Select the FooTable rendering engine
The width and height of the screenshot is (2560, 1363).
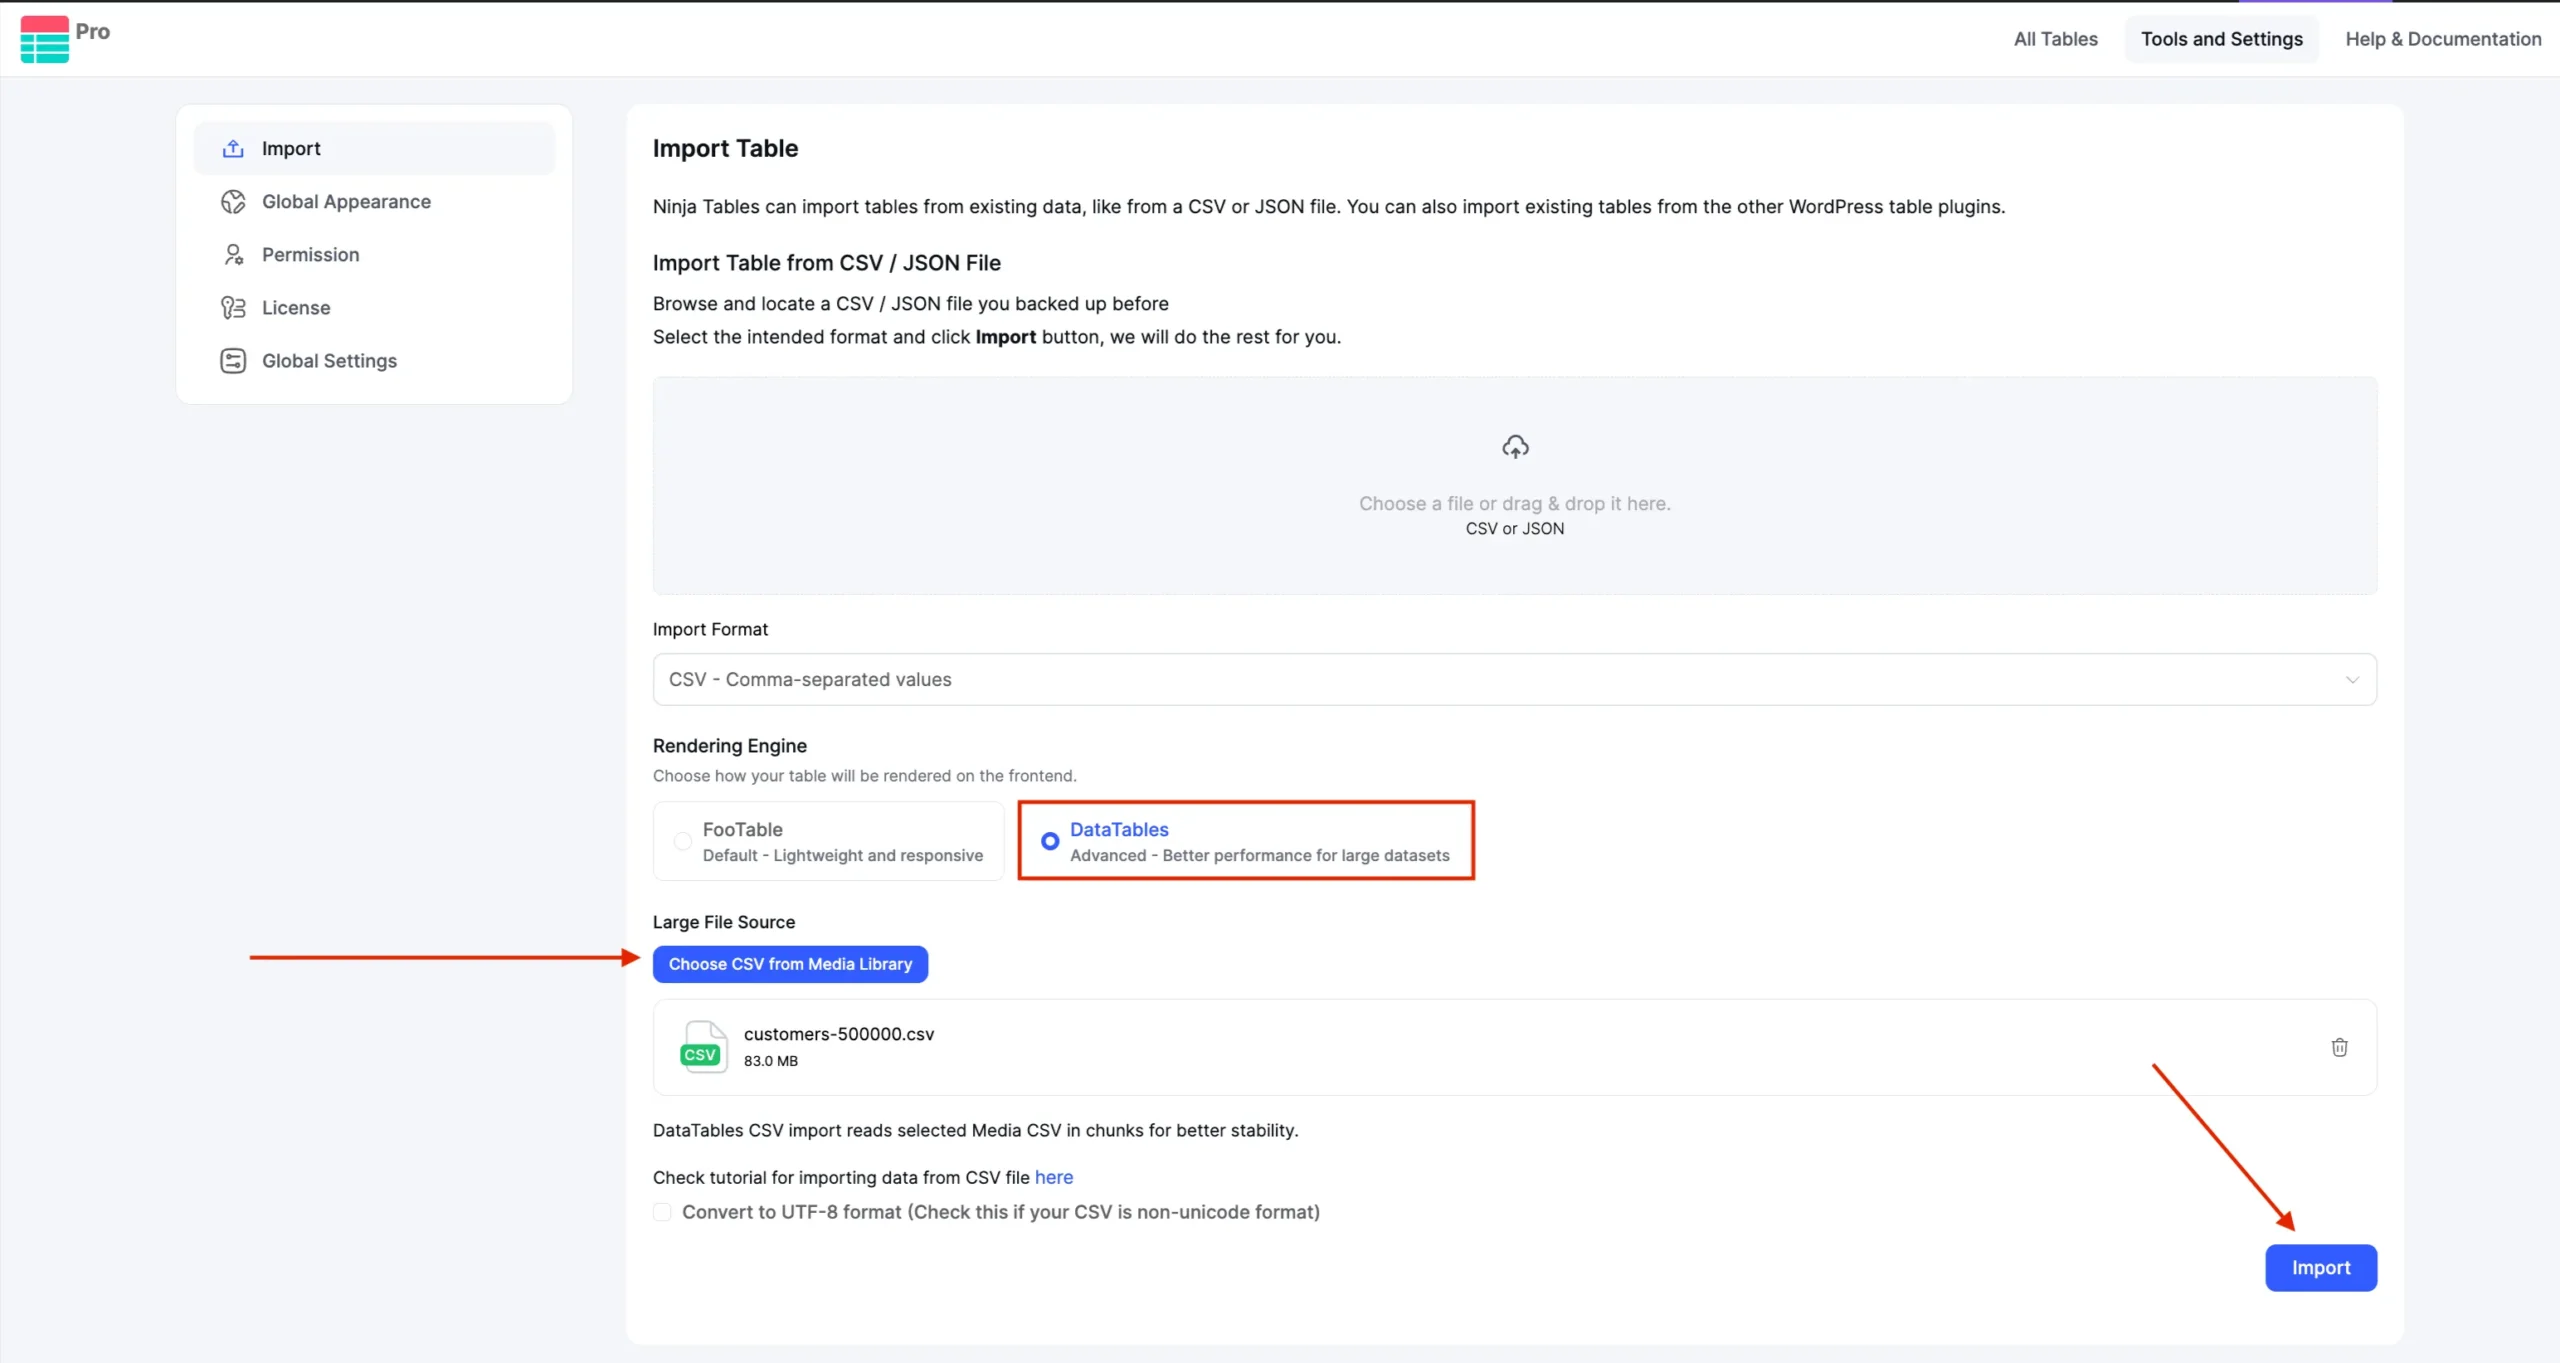[x=681, y=841]
